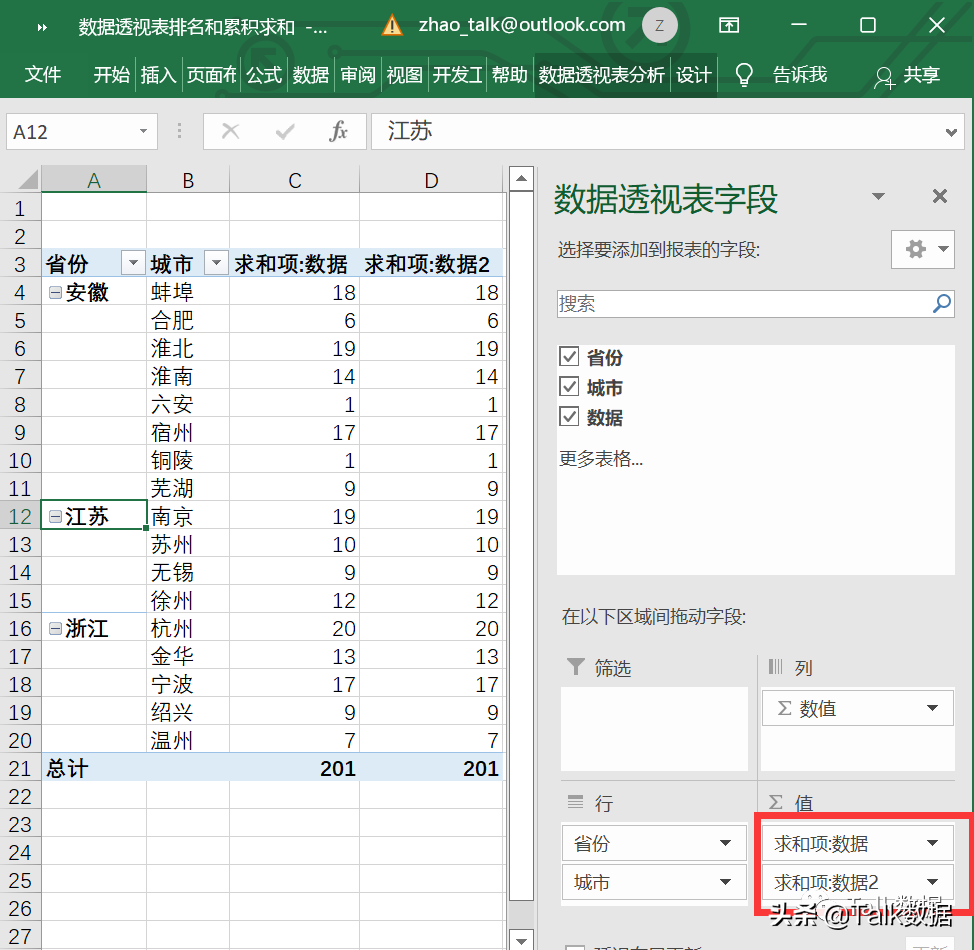Screen dimensions: 974x950
Task: Select the 总计 cell
Action: click(x=94, y=769)
